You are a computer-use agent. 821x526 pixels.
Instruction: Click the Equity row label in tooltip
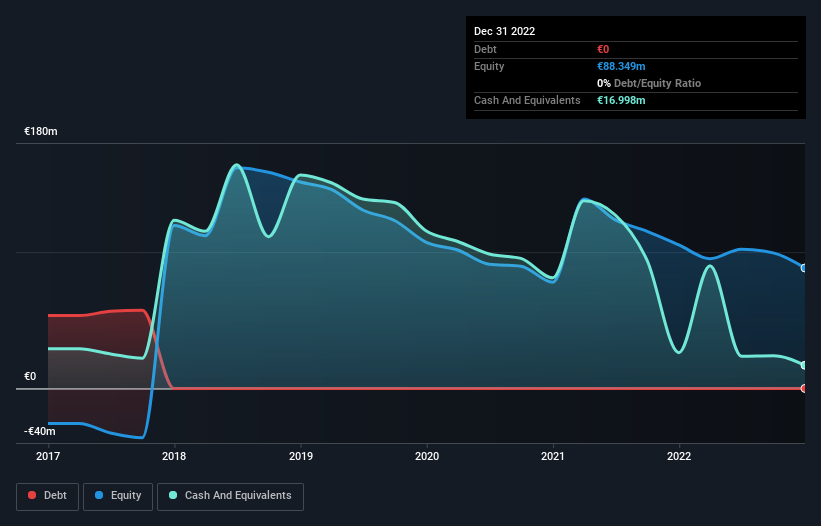489,66
